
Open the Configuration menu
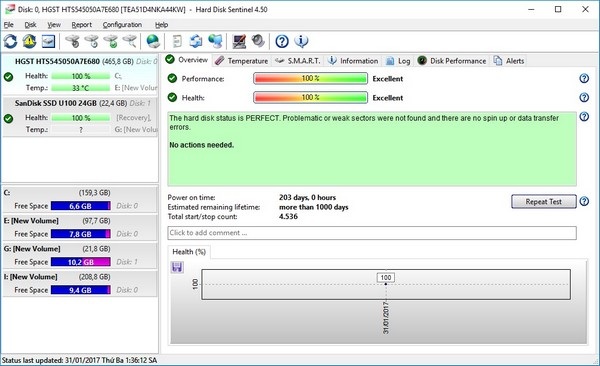point(122,25)
